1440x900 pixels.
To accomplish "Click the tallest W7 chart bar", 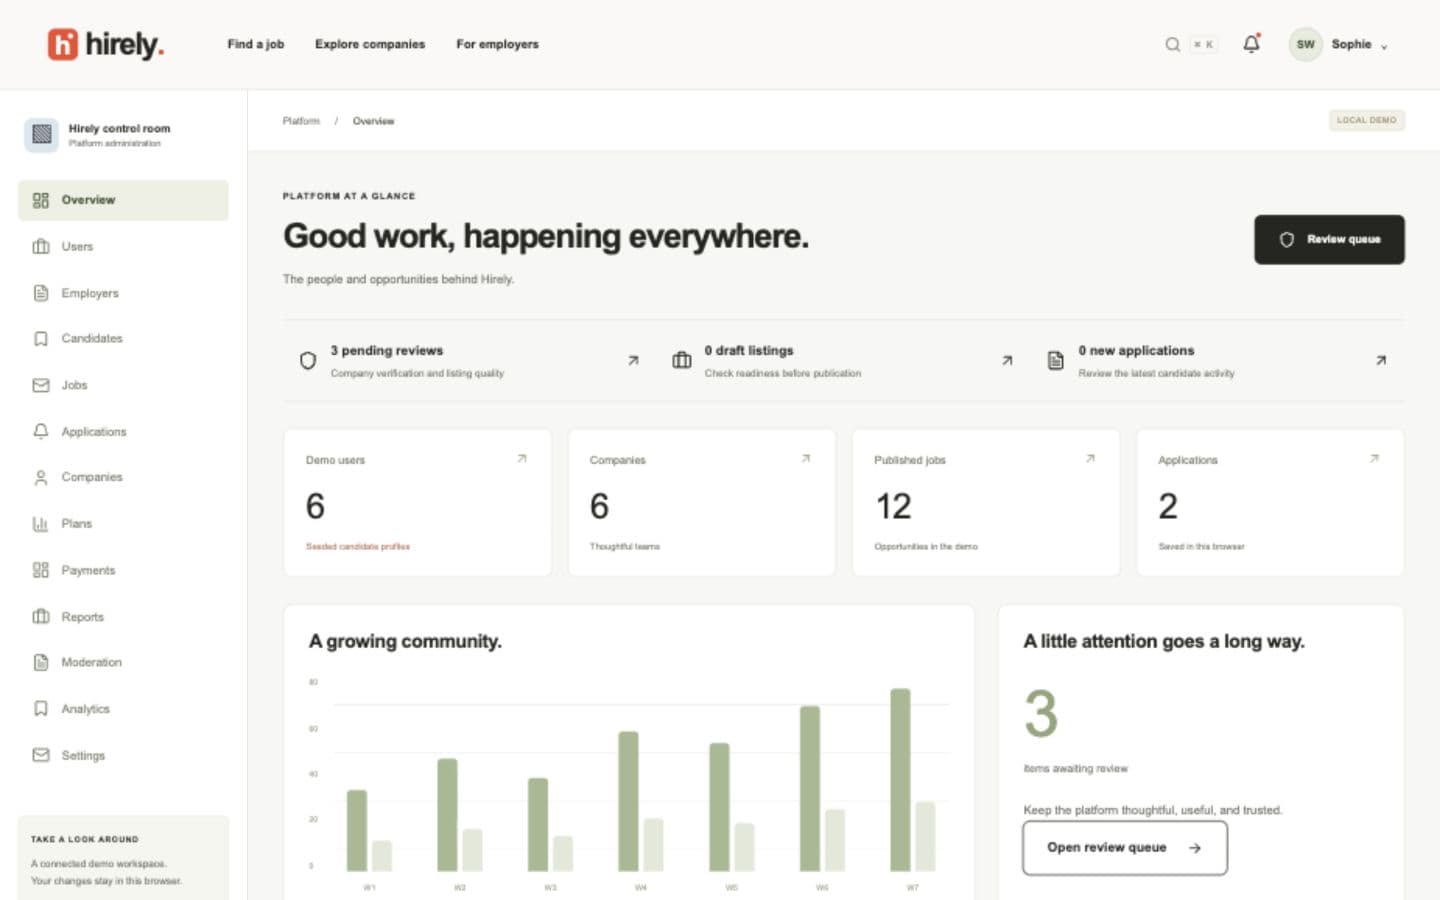I will tap(900, 780).
